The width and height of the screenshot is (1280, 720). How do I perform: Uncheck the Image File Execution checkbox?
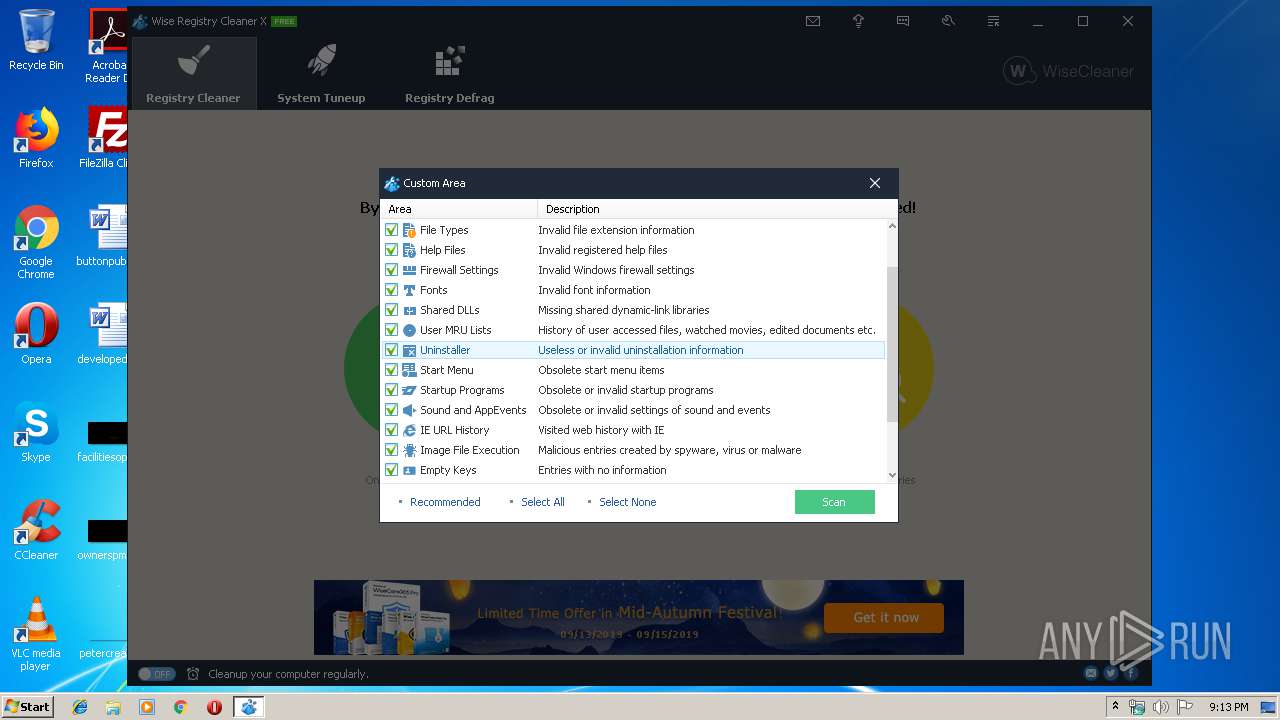392,450
